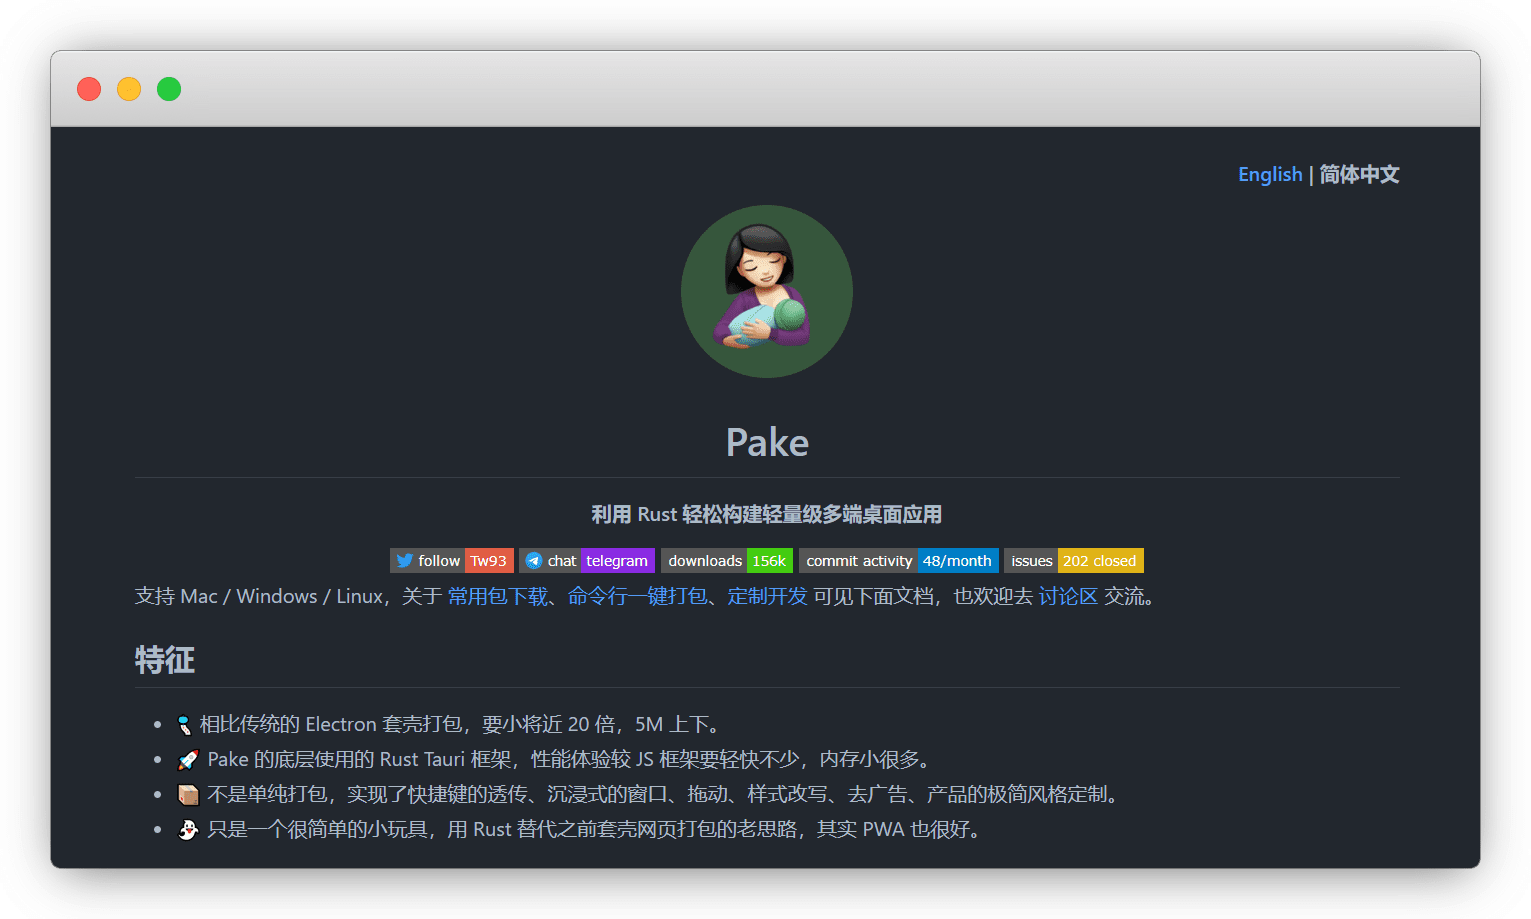This screenshot has width=1531, height=919.
Task: Open the issues 202 closed badge
Action: 1073,561
